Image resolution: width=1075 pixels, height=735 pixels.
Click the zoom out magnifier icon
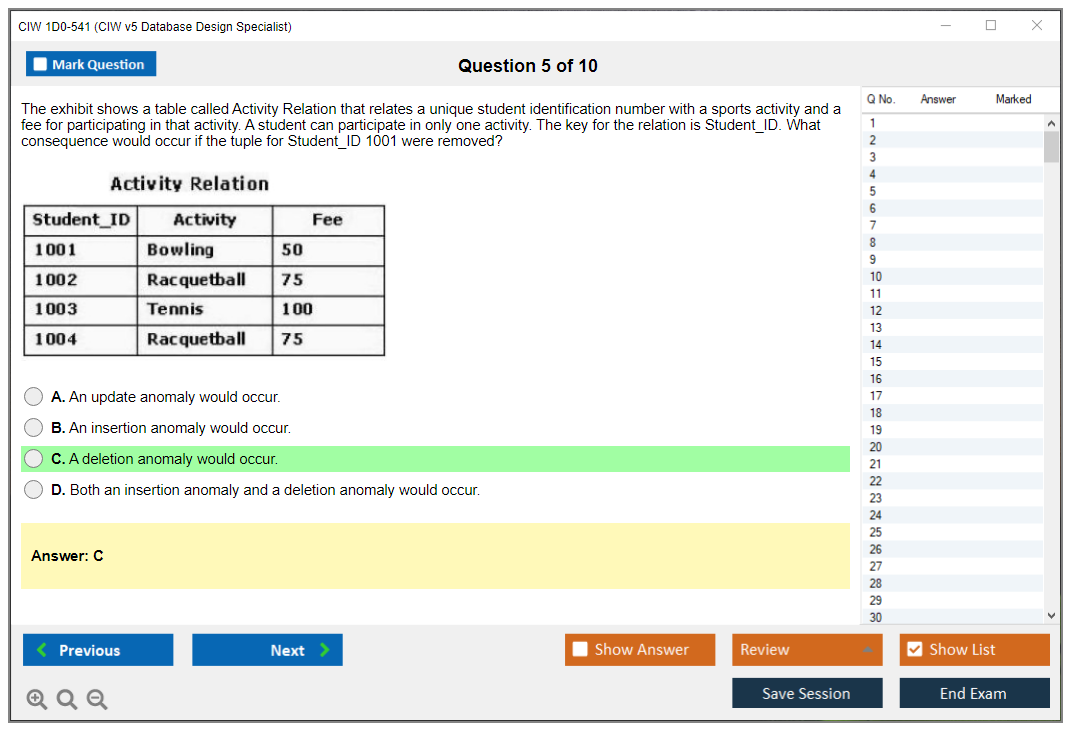97,700
